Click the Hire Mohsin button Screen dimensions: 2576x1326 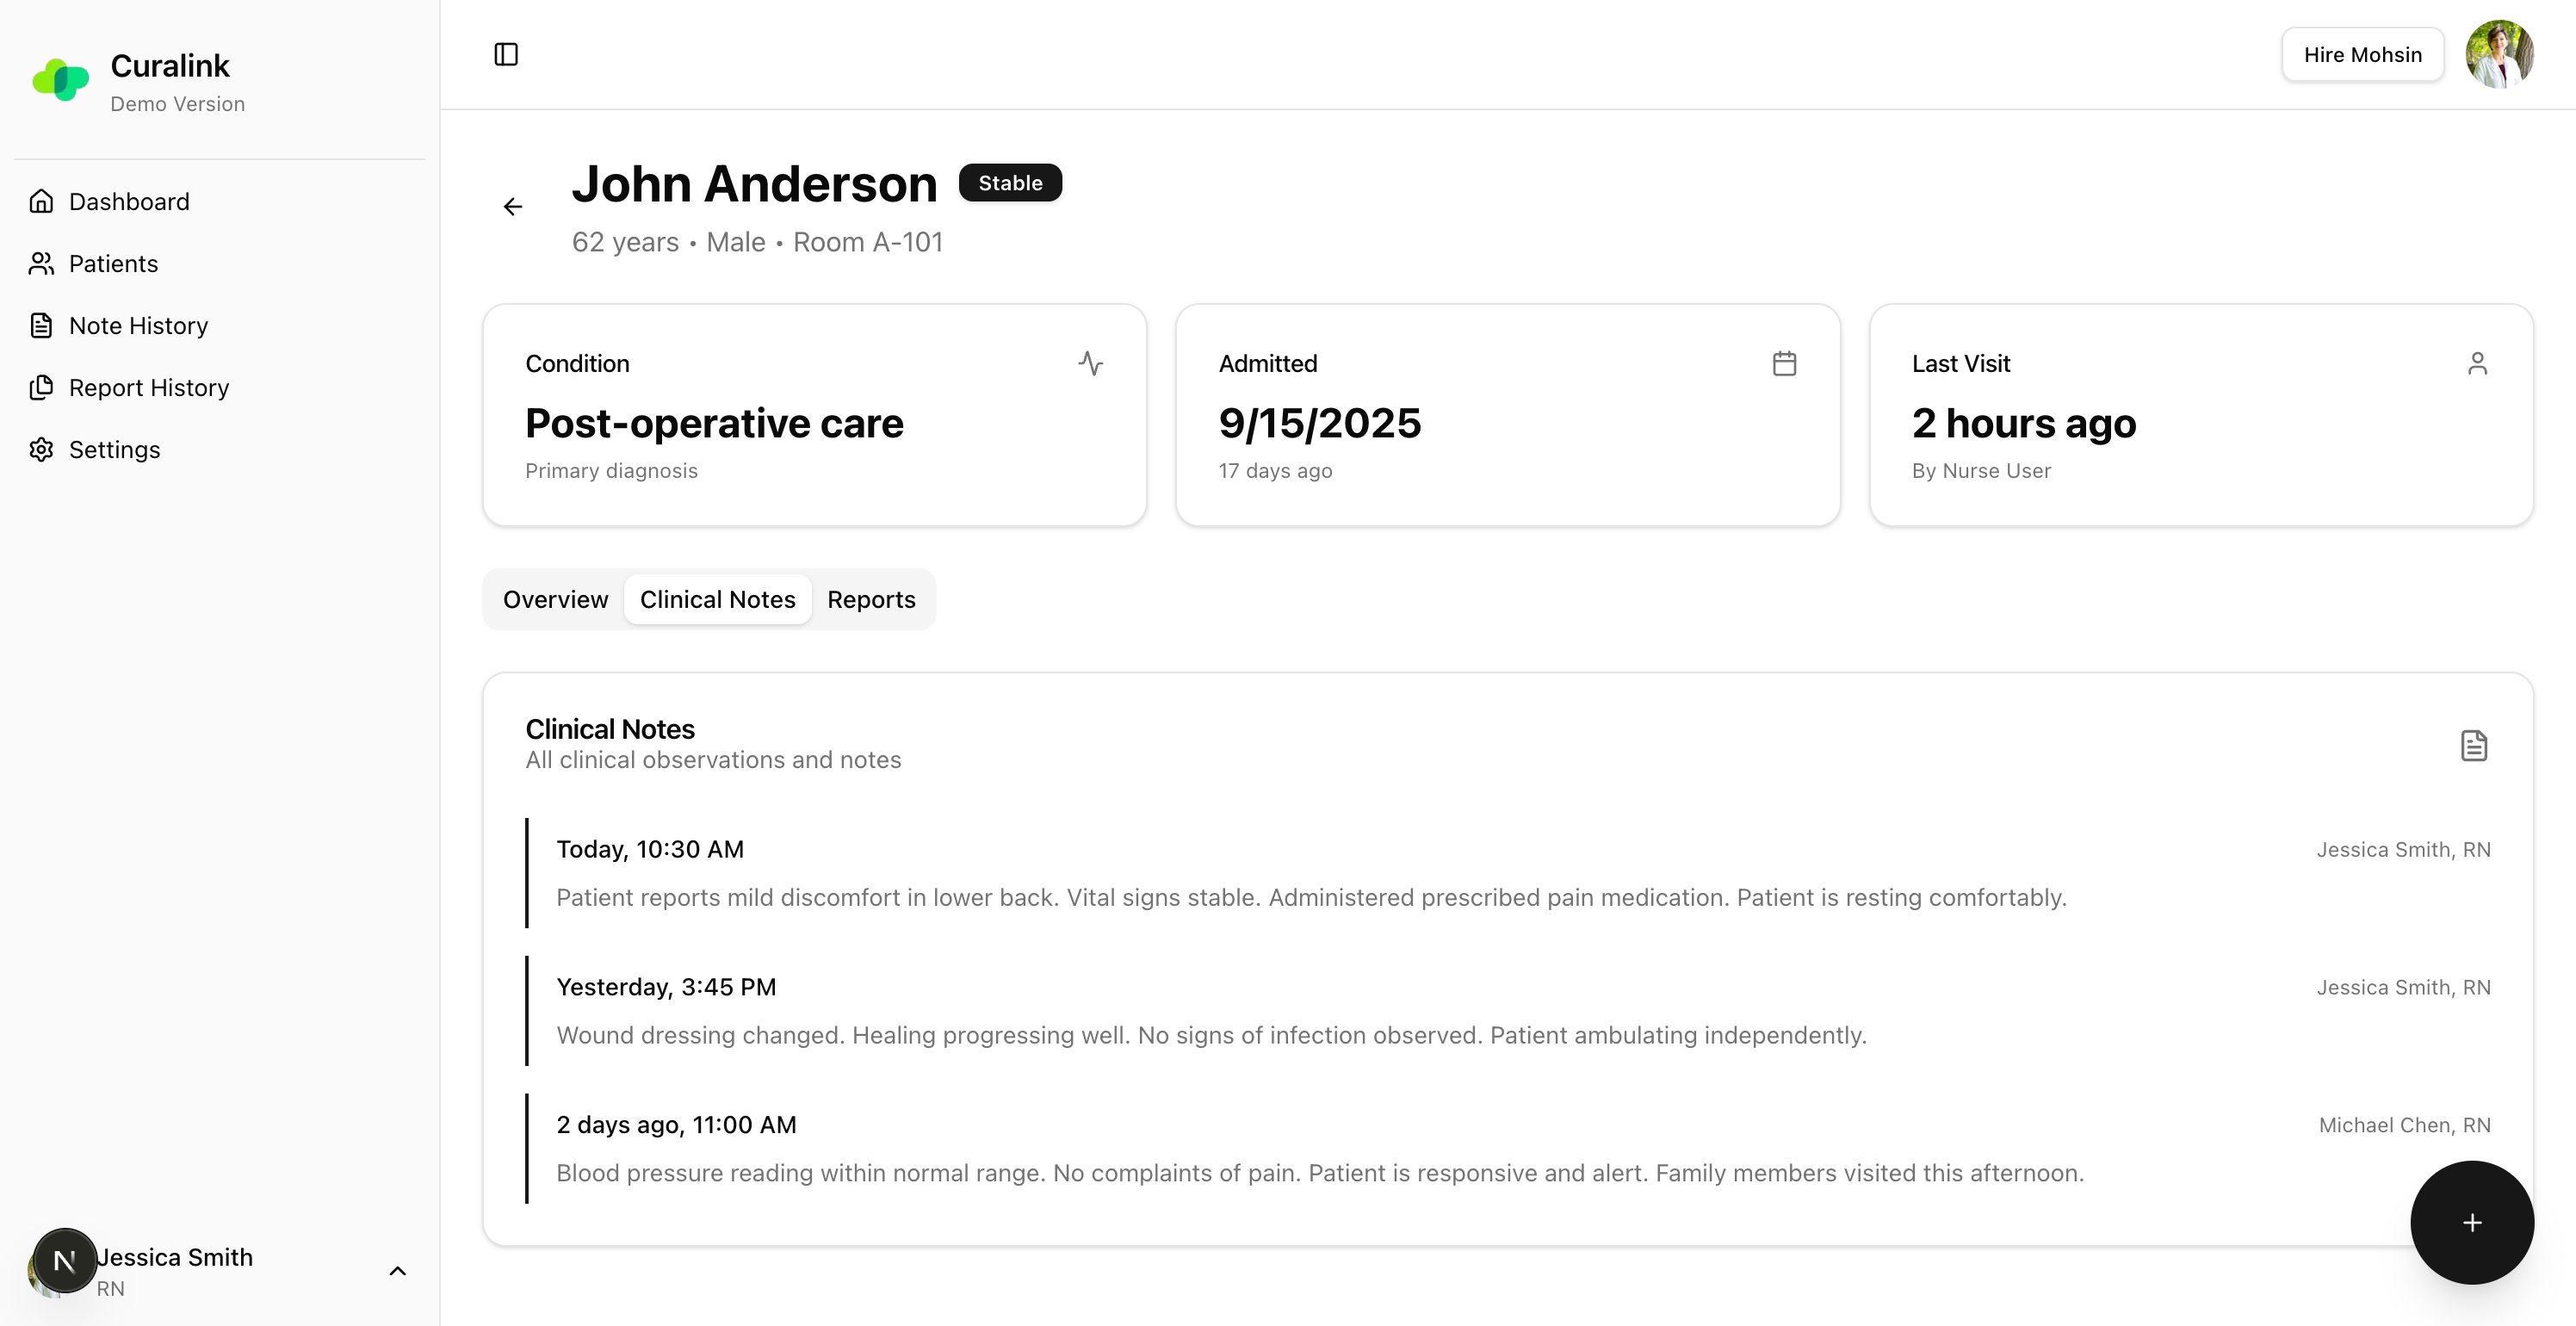[x=2362, y=54]
